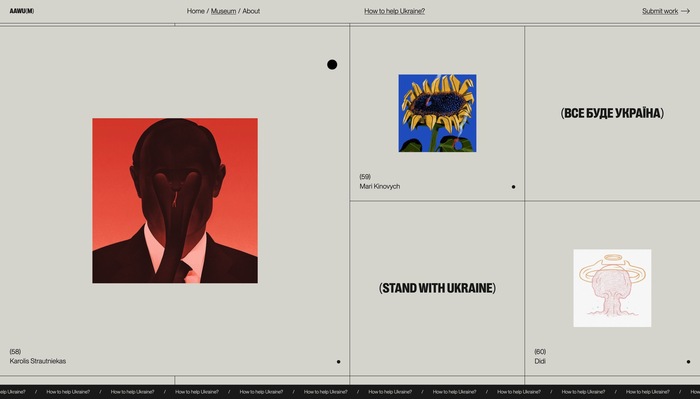700x399 pixels.
Task: Select artist name Karolis Strautniekas
Action: (38, 361)
